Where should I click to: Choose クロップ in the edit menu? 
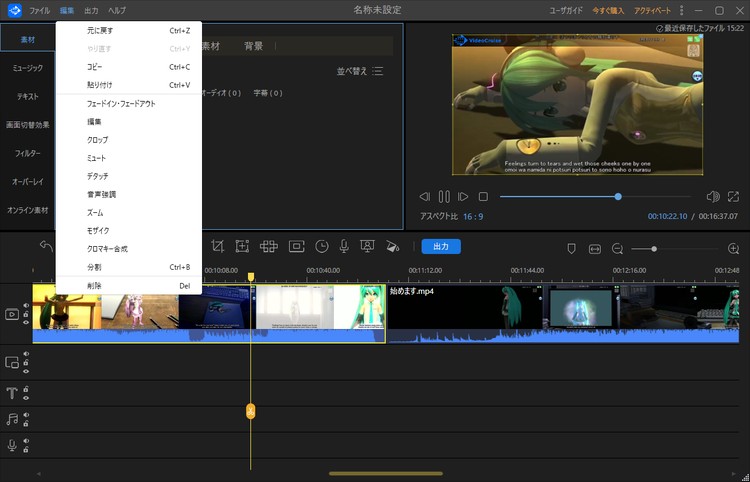[x=129, y=140]
